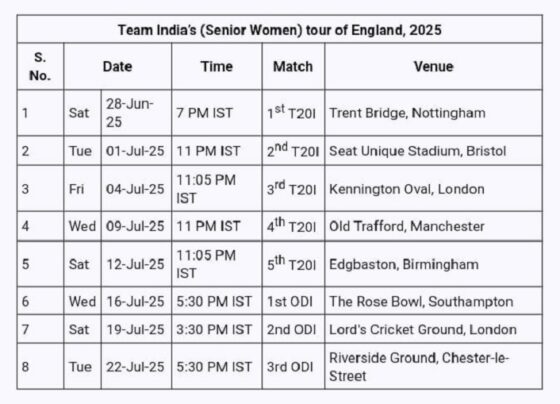The width and height of the screenshot is (560, 404).
Task: Select the 5th T20I match cell
Action: click(293, 264)
